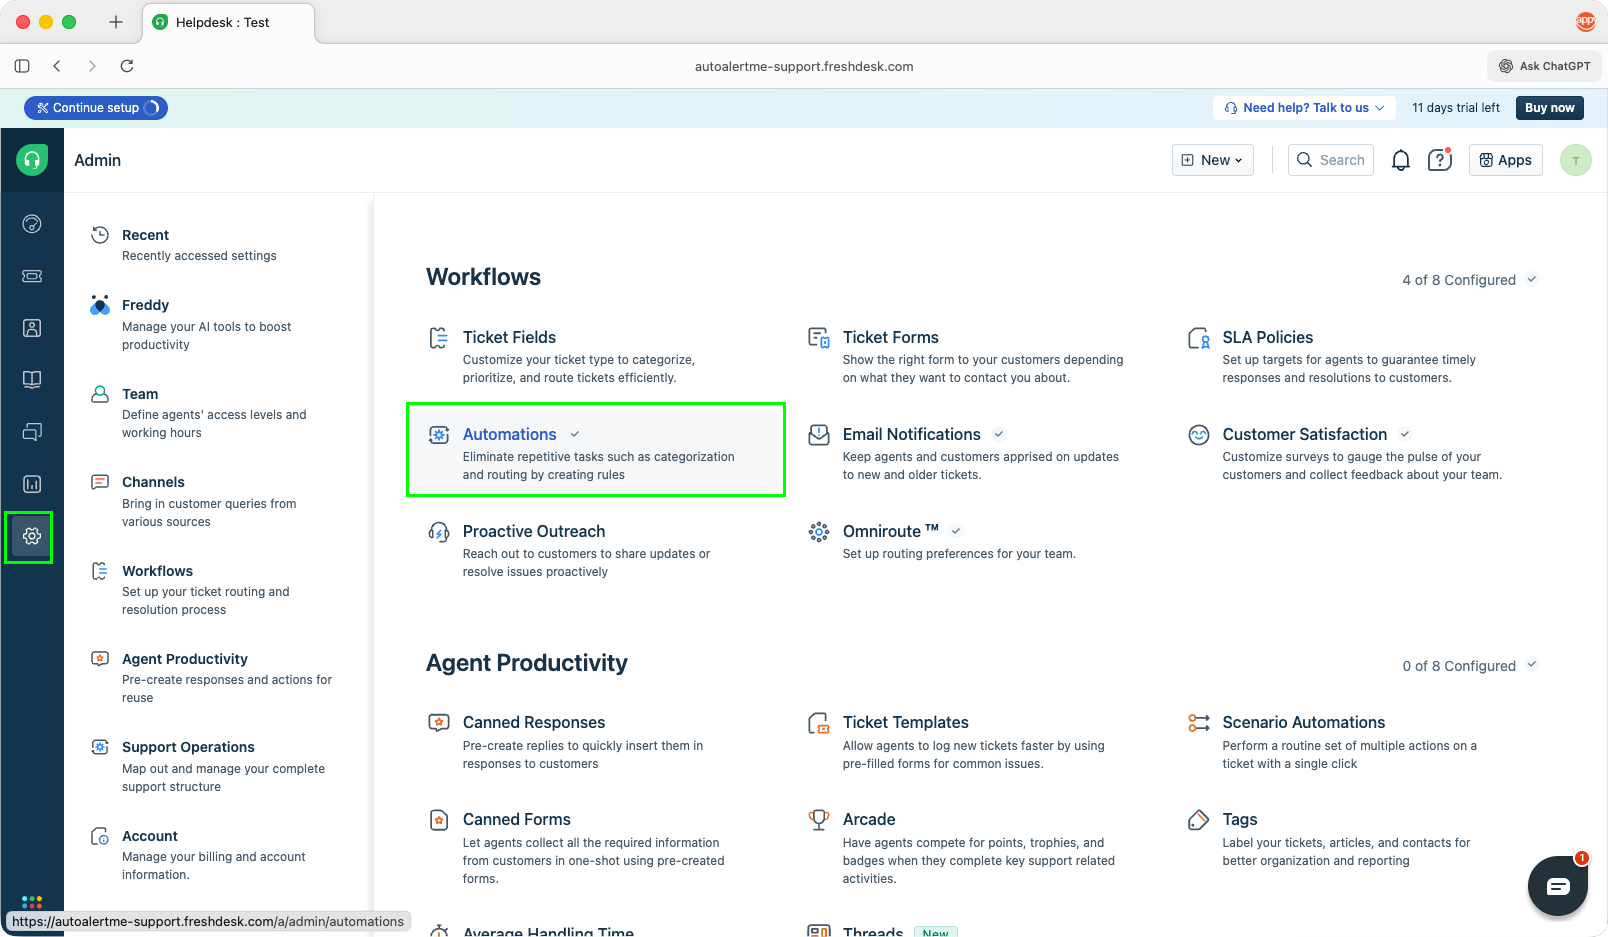Click the Buy now button
This screenshot has height=937, width=1608.
[x=1550, y=108]
